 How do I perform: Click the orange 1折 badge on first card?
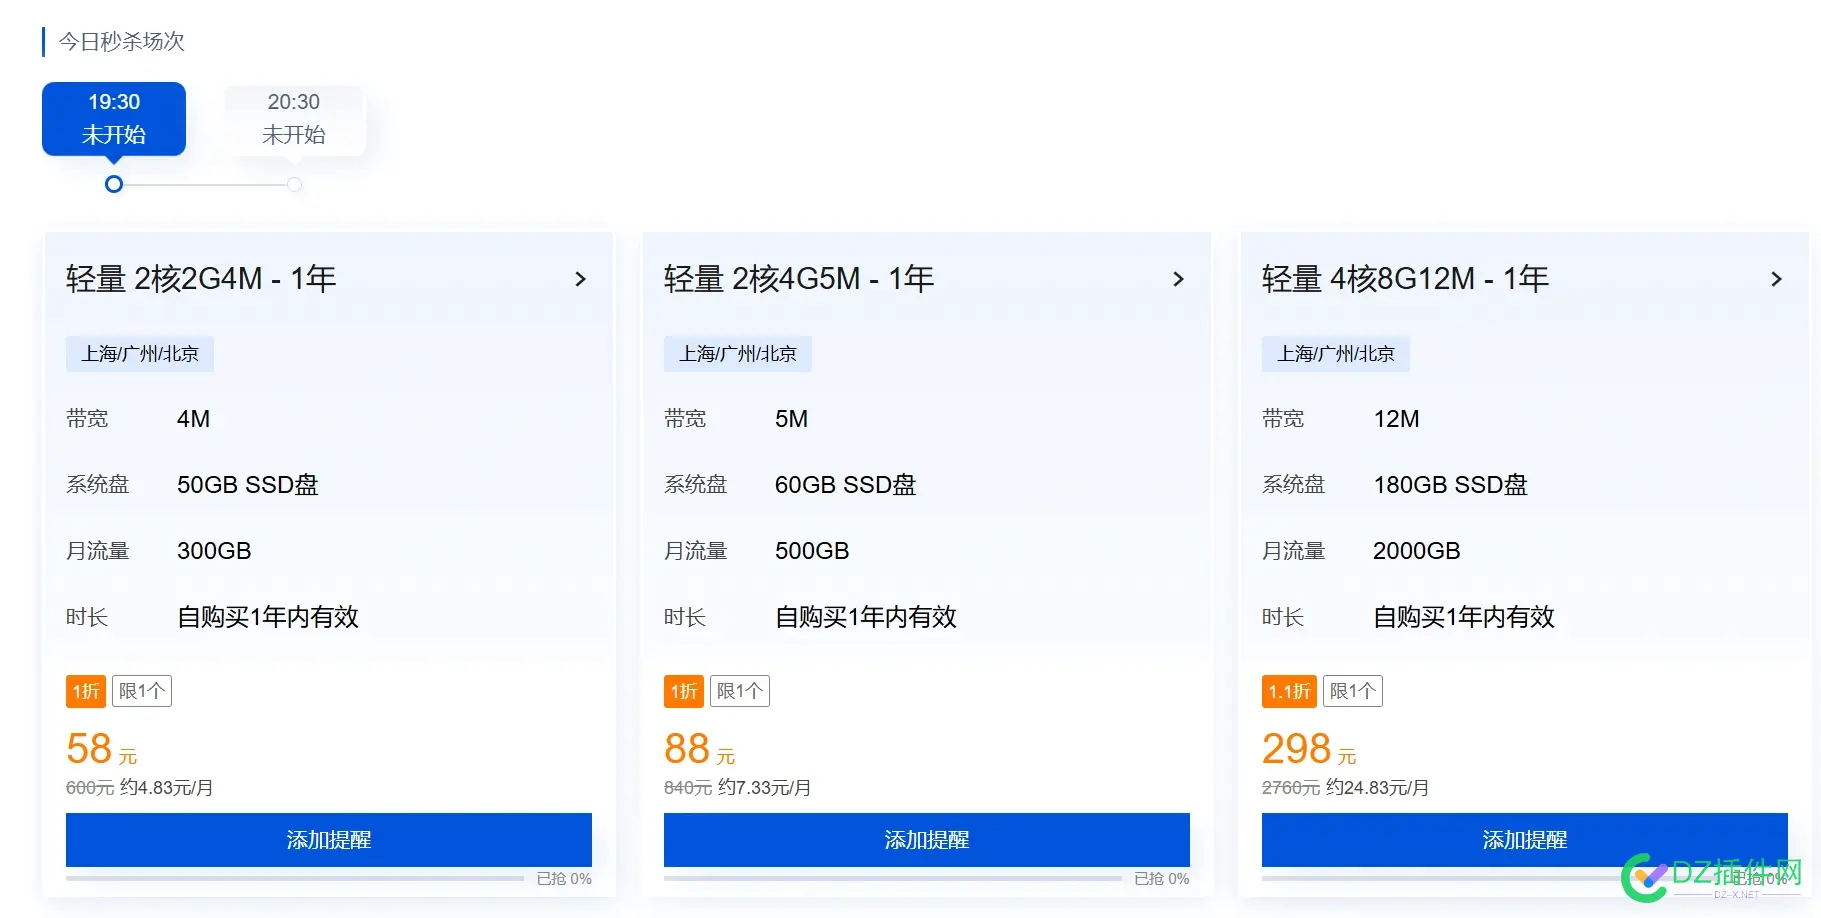coord(85,691)
